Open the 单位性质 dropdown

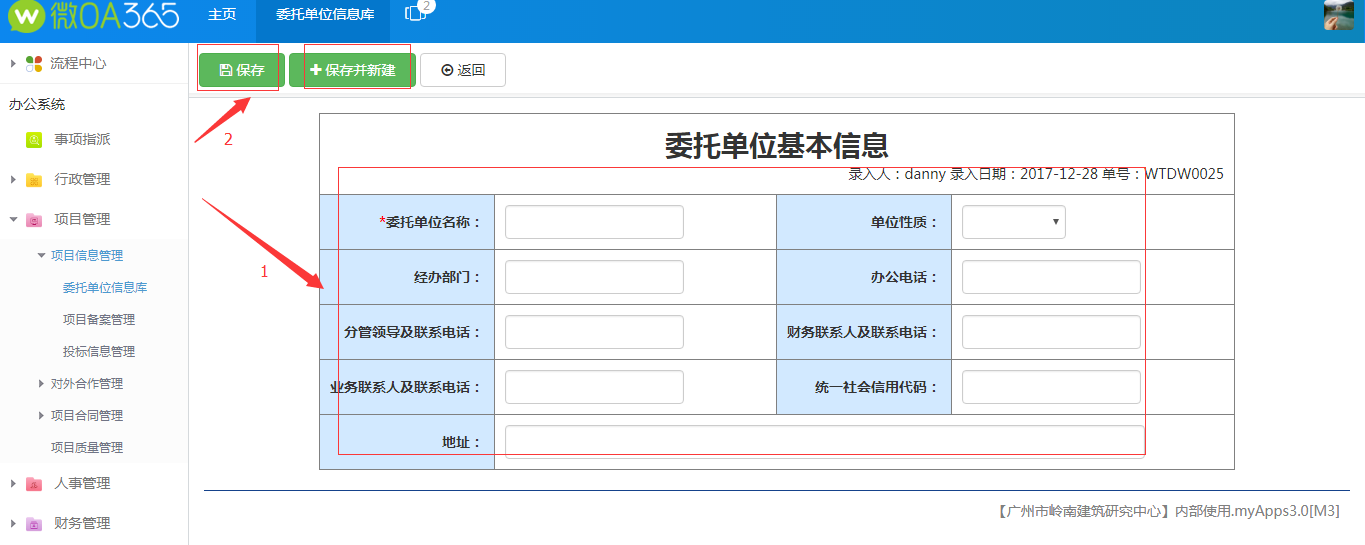(x=1013, y=222)
